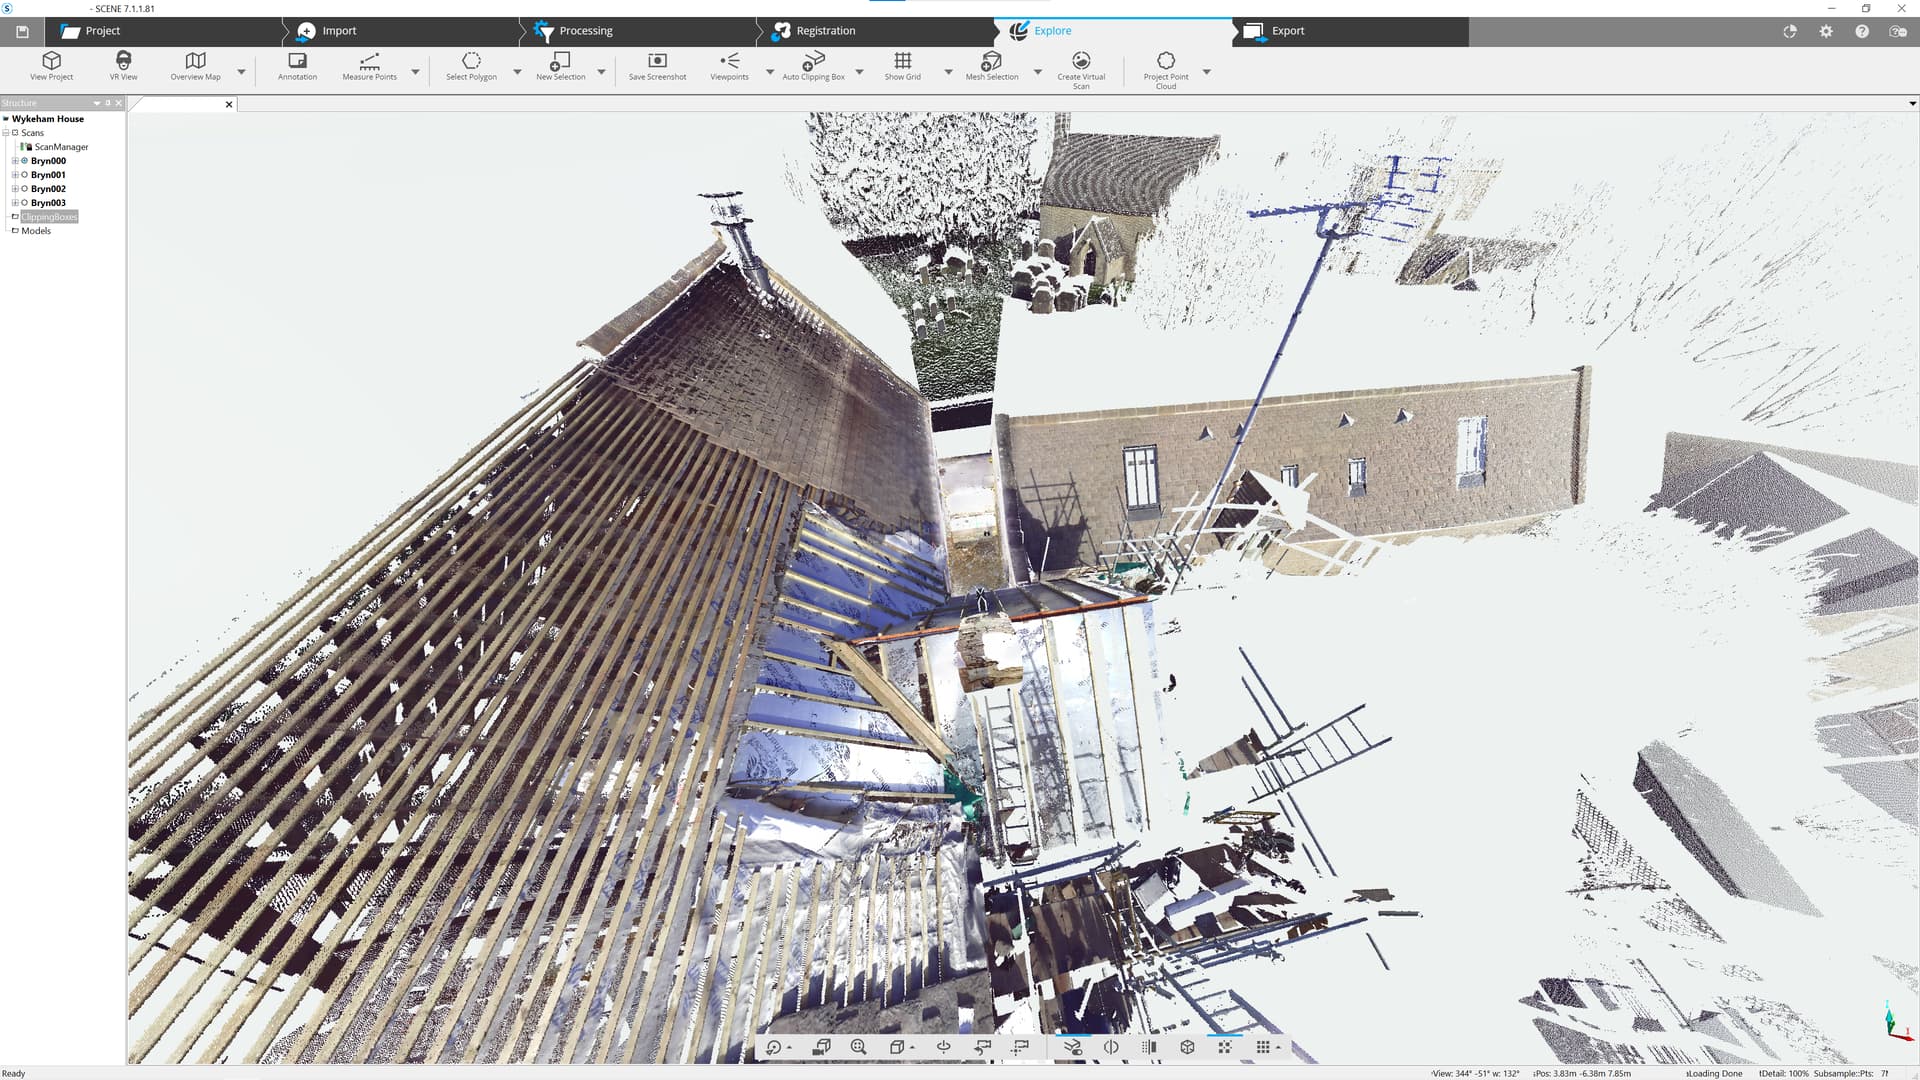
Task: Select ClippingBoxes in the Structure tree
Action: click(x=48, y=216)
